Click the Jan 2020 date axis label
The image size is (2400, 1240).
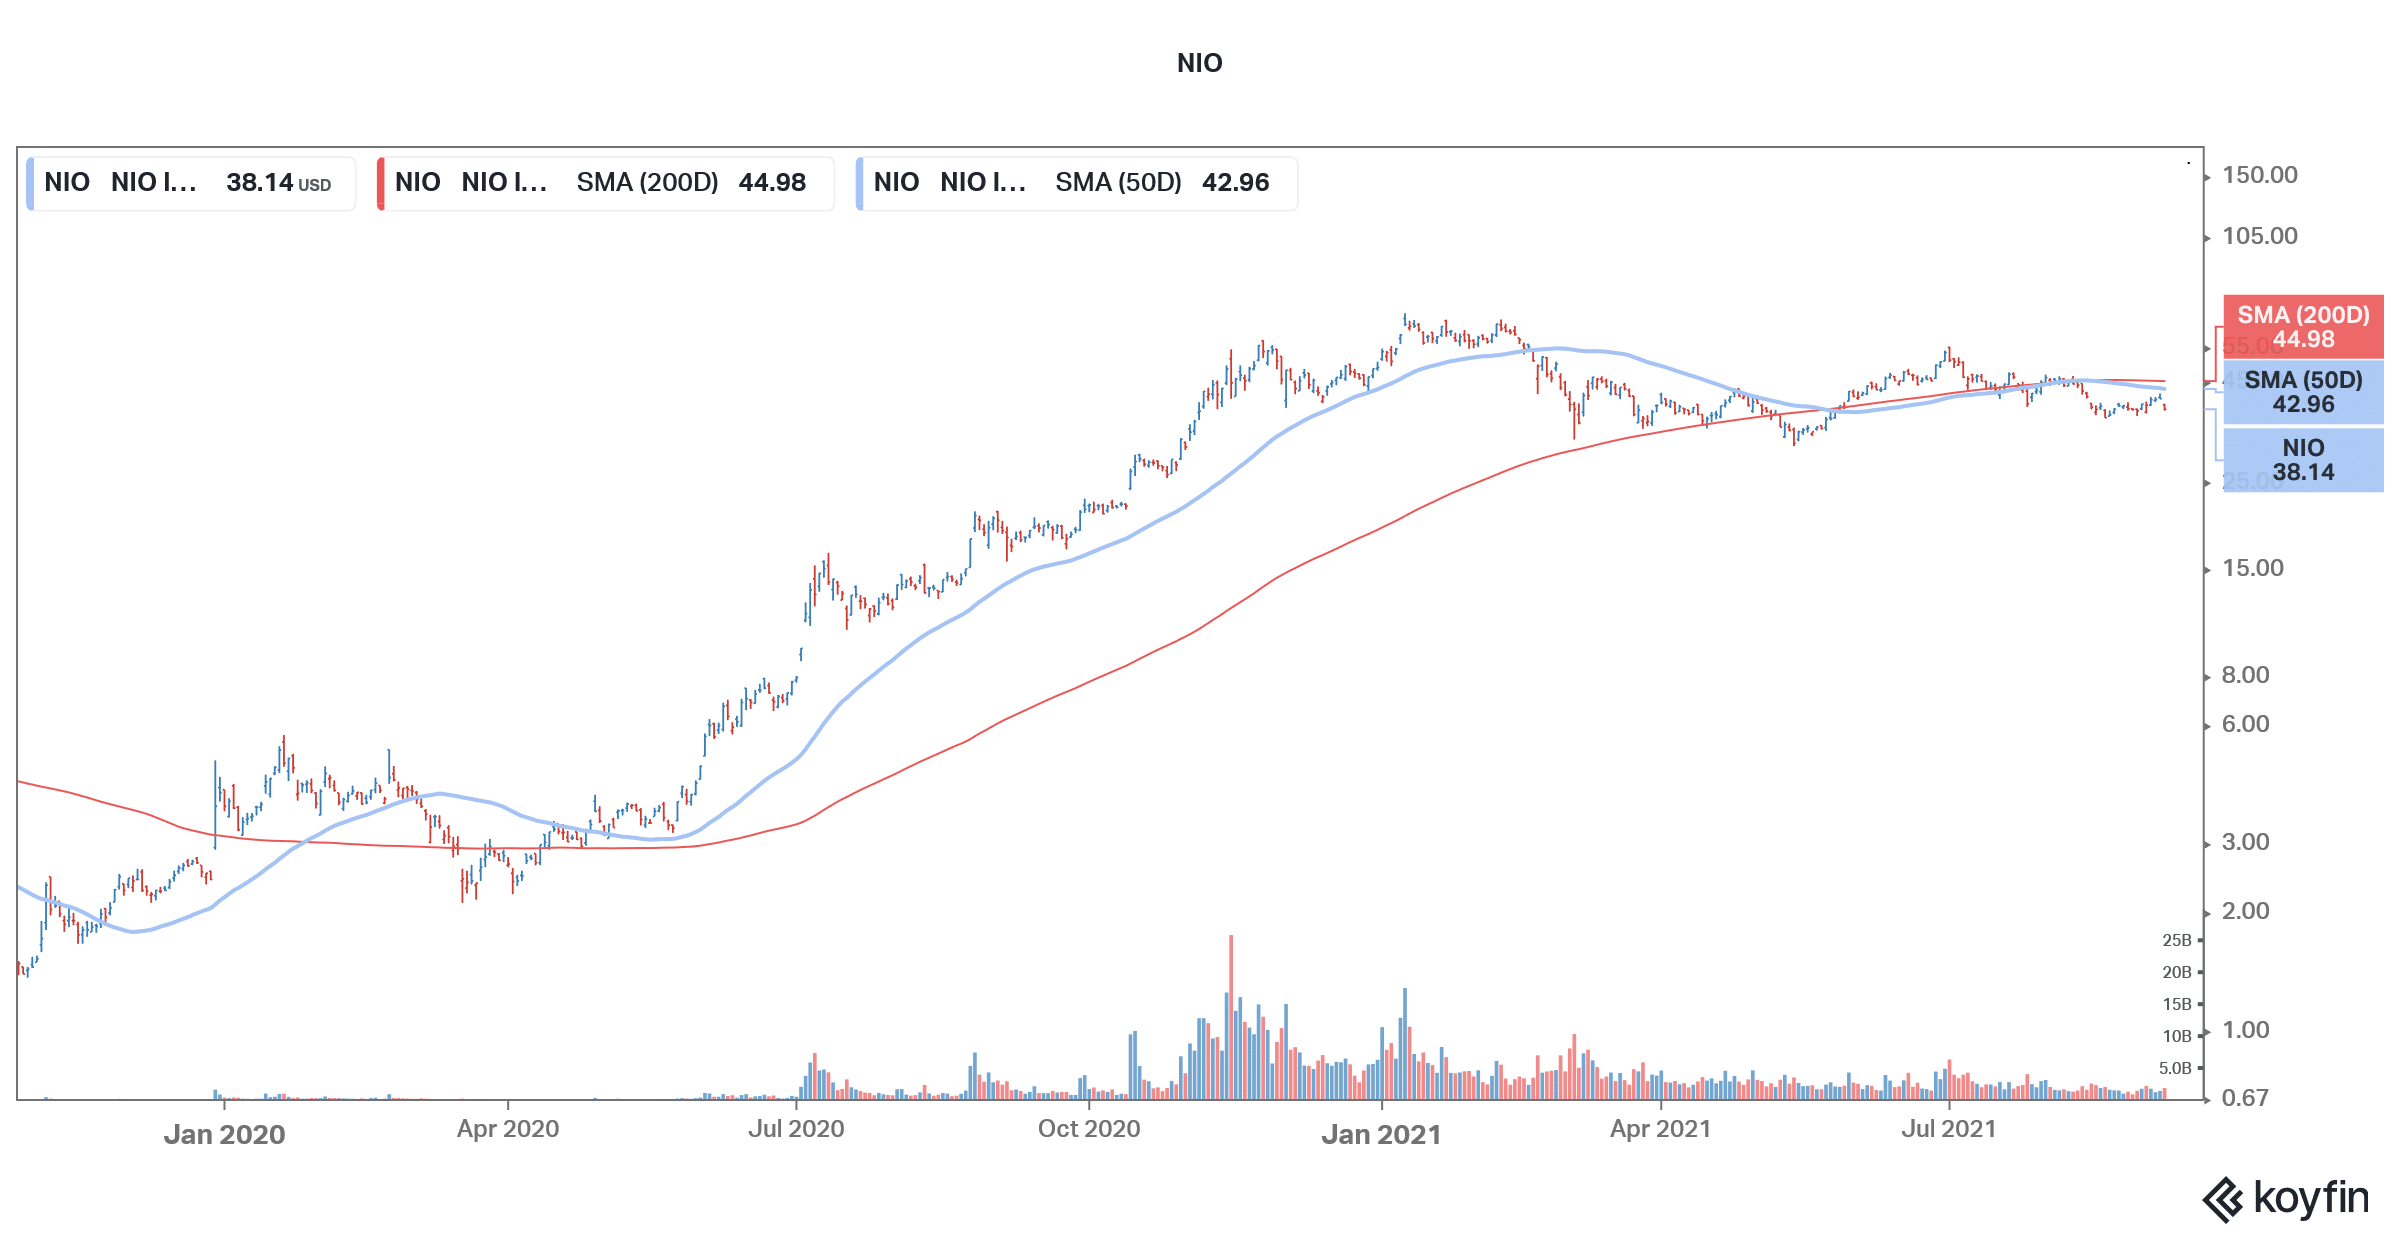pos(224,1134)
